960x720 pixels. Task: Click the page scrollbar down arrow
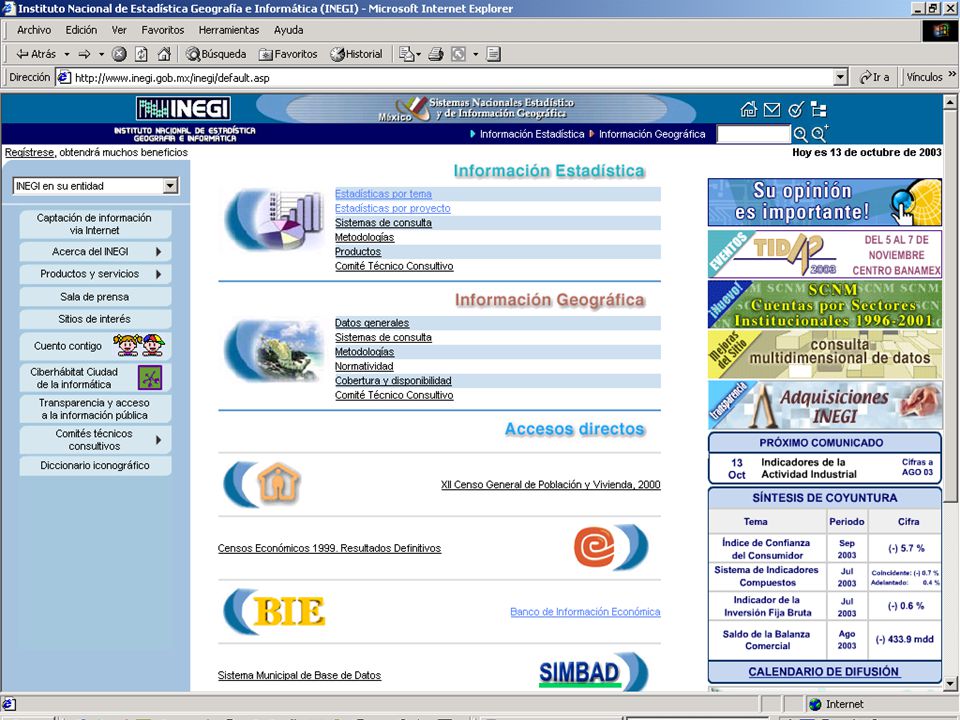click(x=950, y=683)
